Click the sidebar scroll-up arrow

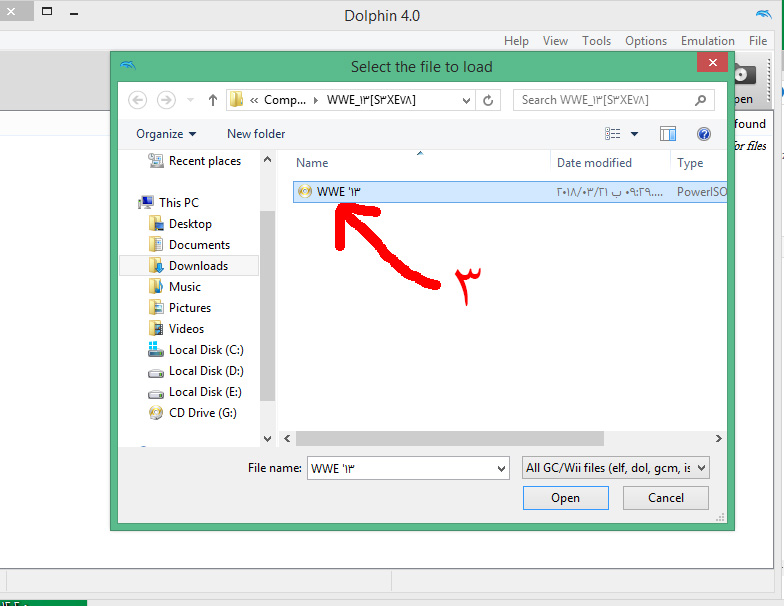[x=268, y=160]
